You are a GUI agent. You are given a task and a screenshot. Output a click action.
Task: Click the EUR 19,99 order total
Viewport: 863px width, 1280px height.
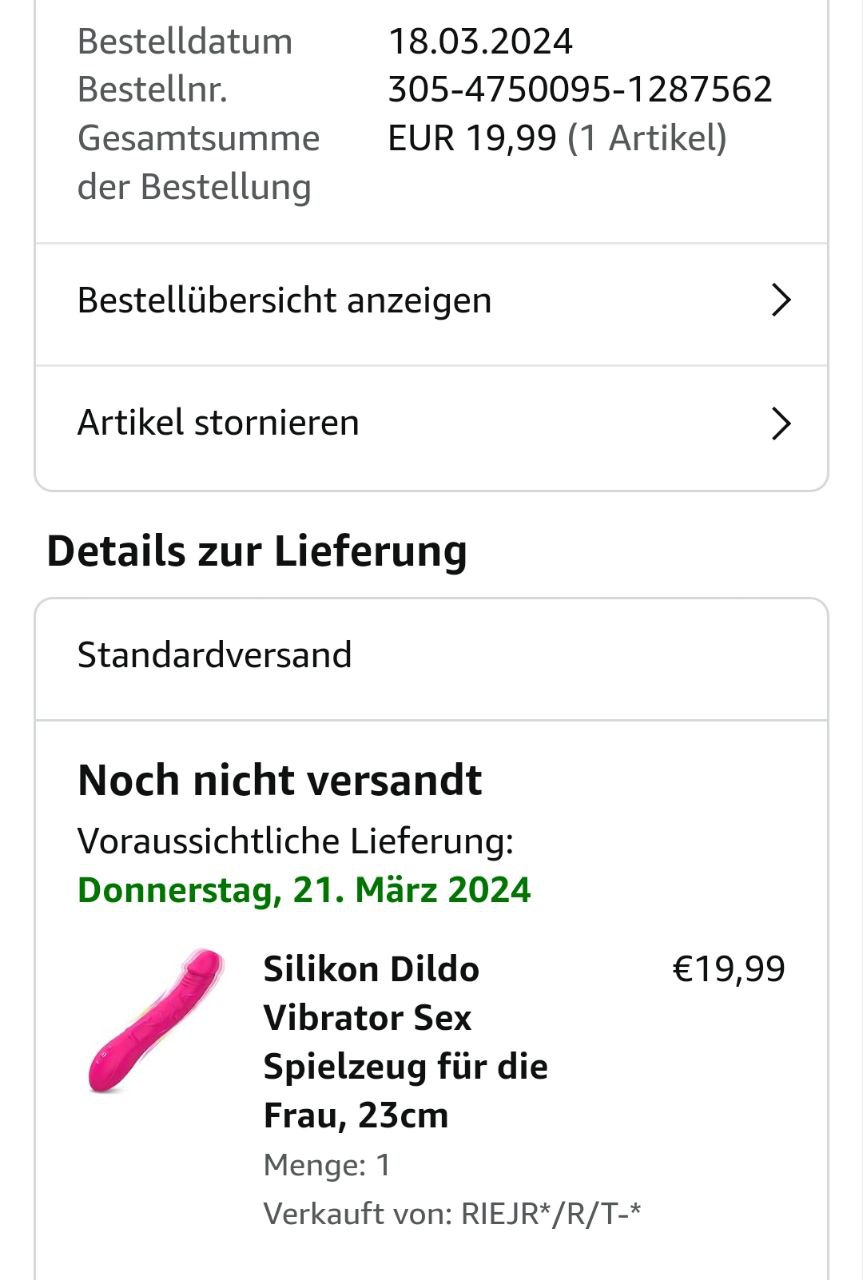(471, 138)
